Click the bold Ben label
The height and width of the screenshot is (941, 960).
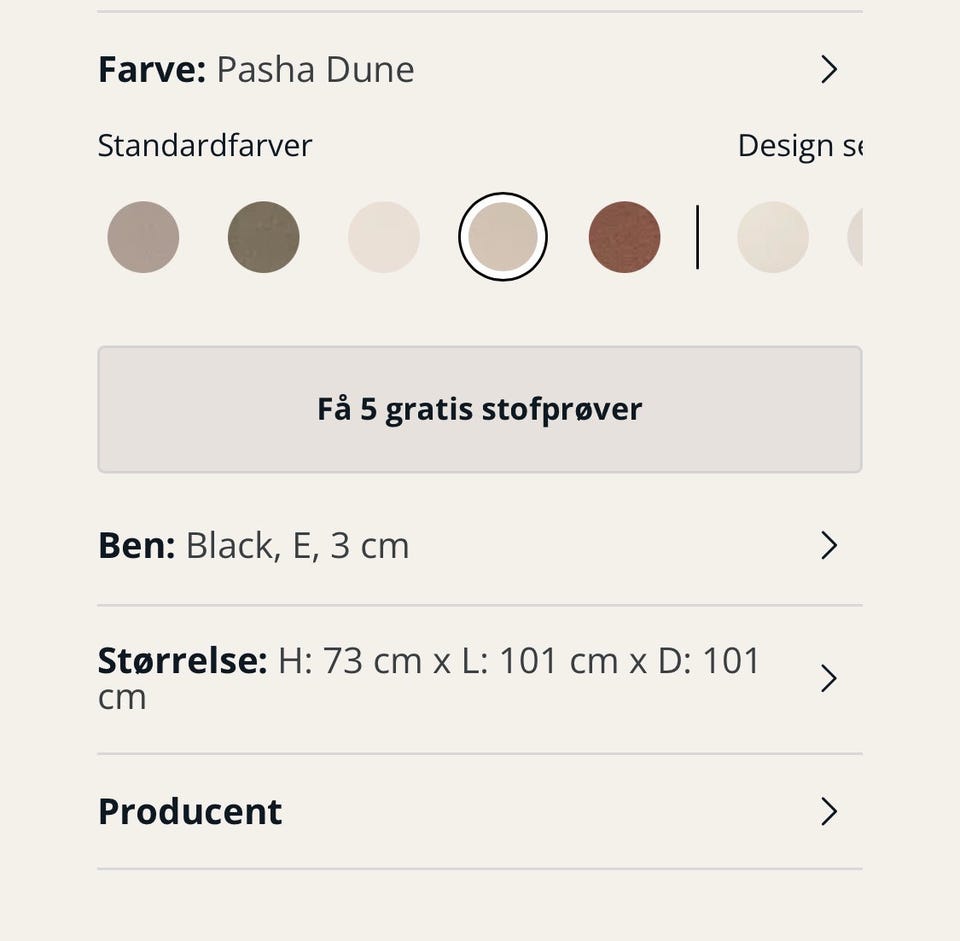(x=137, y=546)
